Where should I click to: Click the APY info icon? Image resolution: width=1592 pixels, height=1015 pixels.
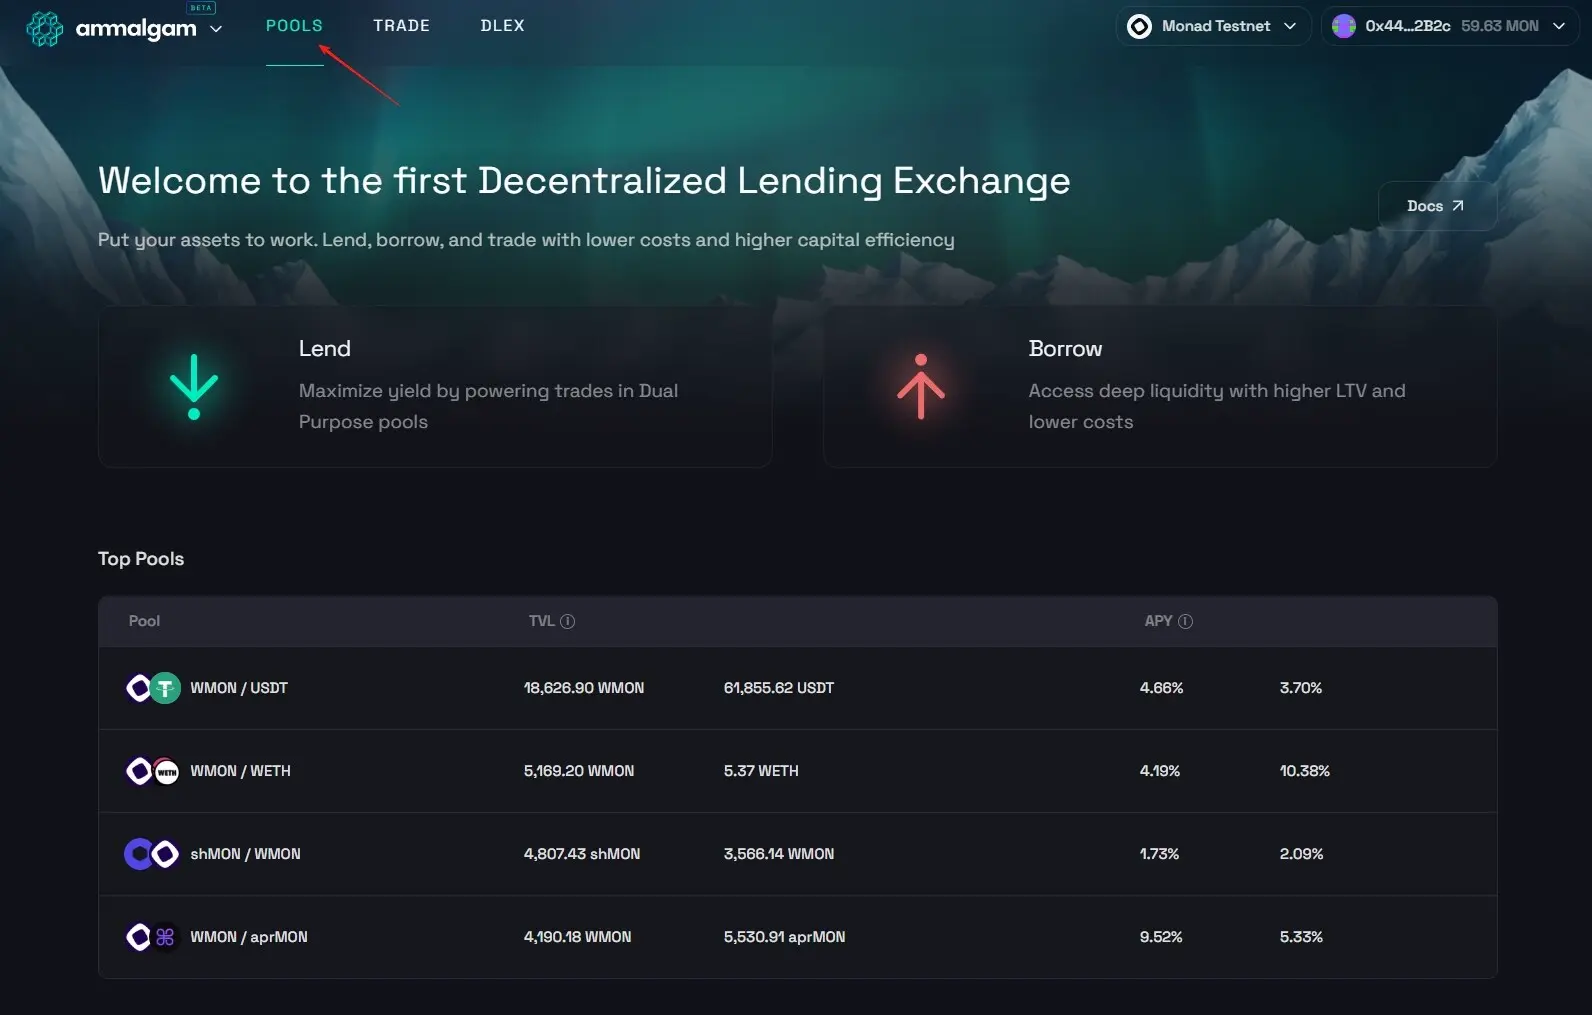click(x=1186, y=621)
